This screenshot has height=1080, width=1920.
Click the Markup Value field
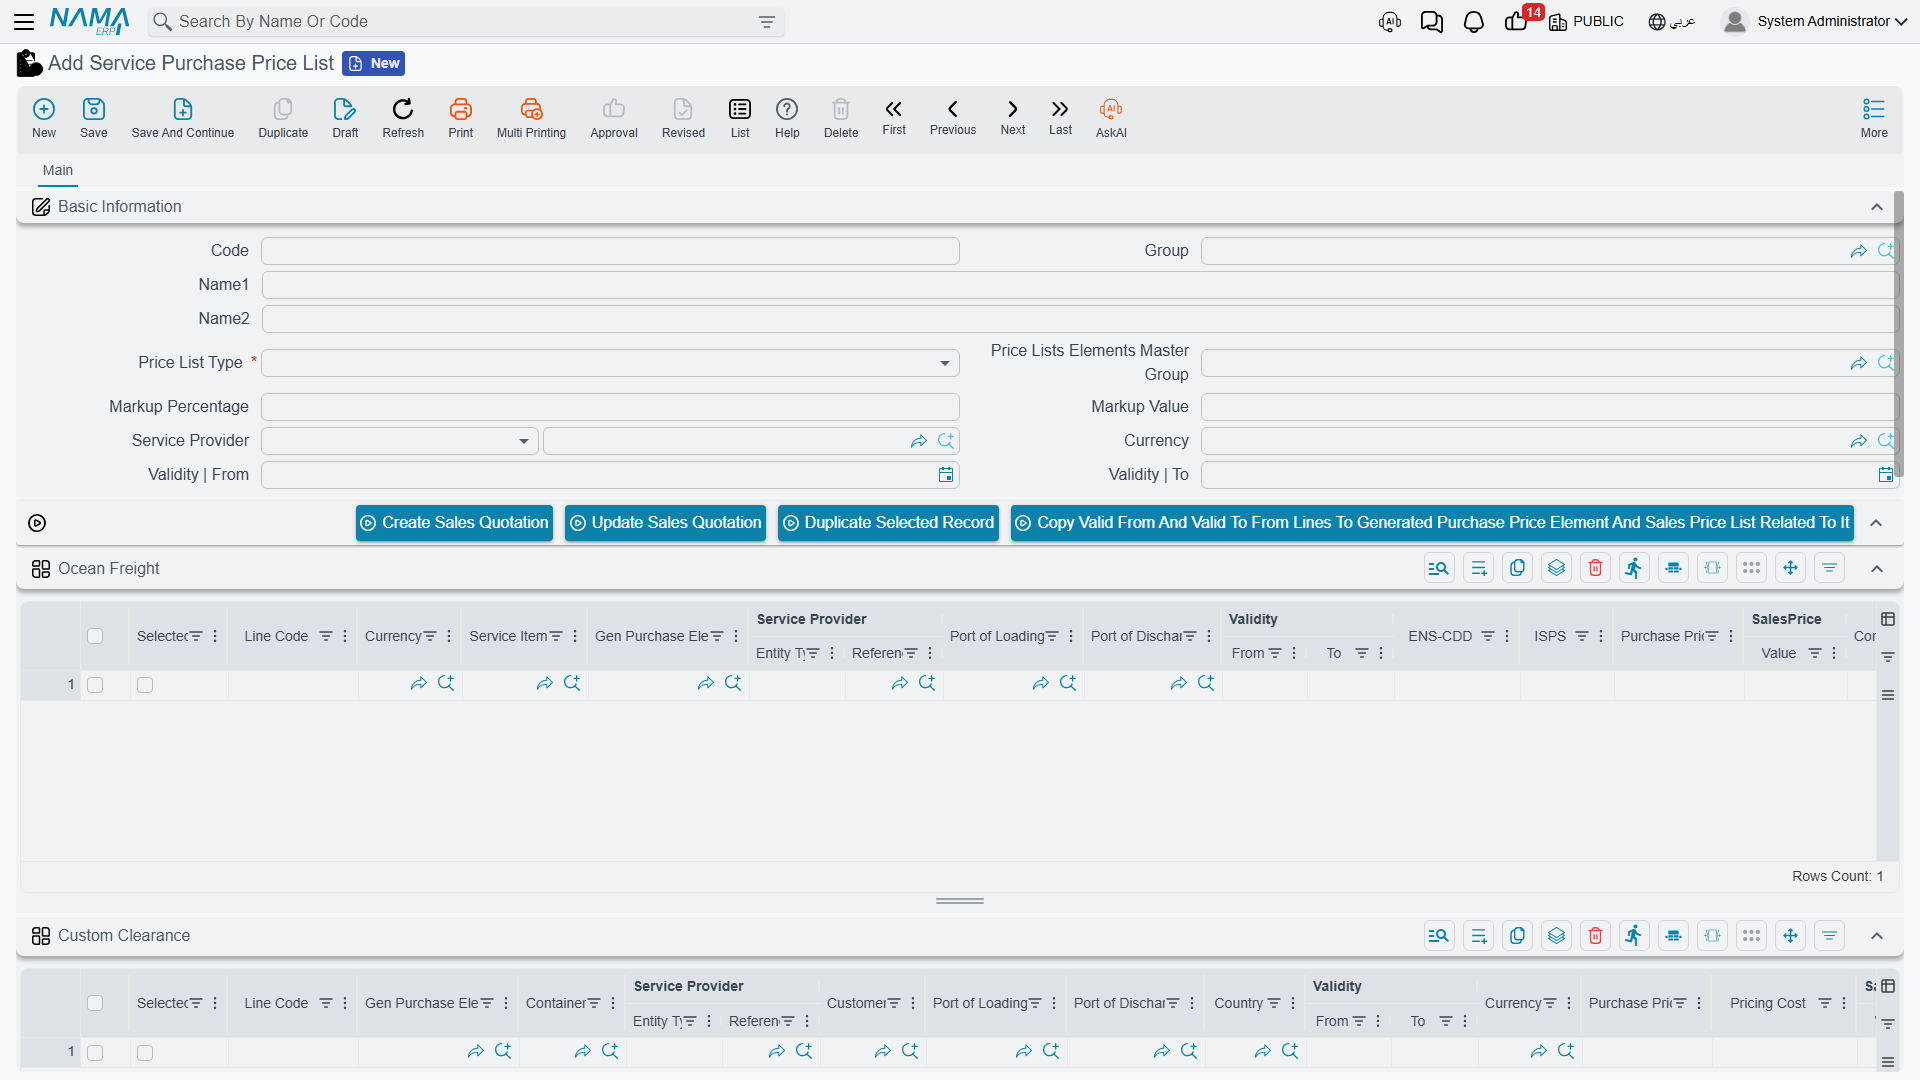click(1549, 407)
